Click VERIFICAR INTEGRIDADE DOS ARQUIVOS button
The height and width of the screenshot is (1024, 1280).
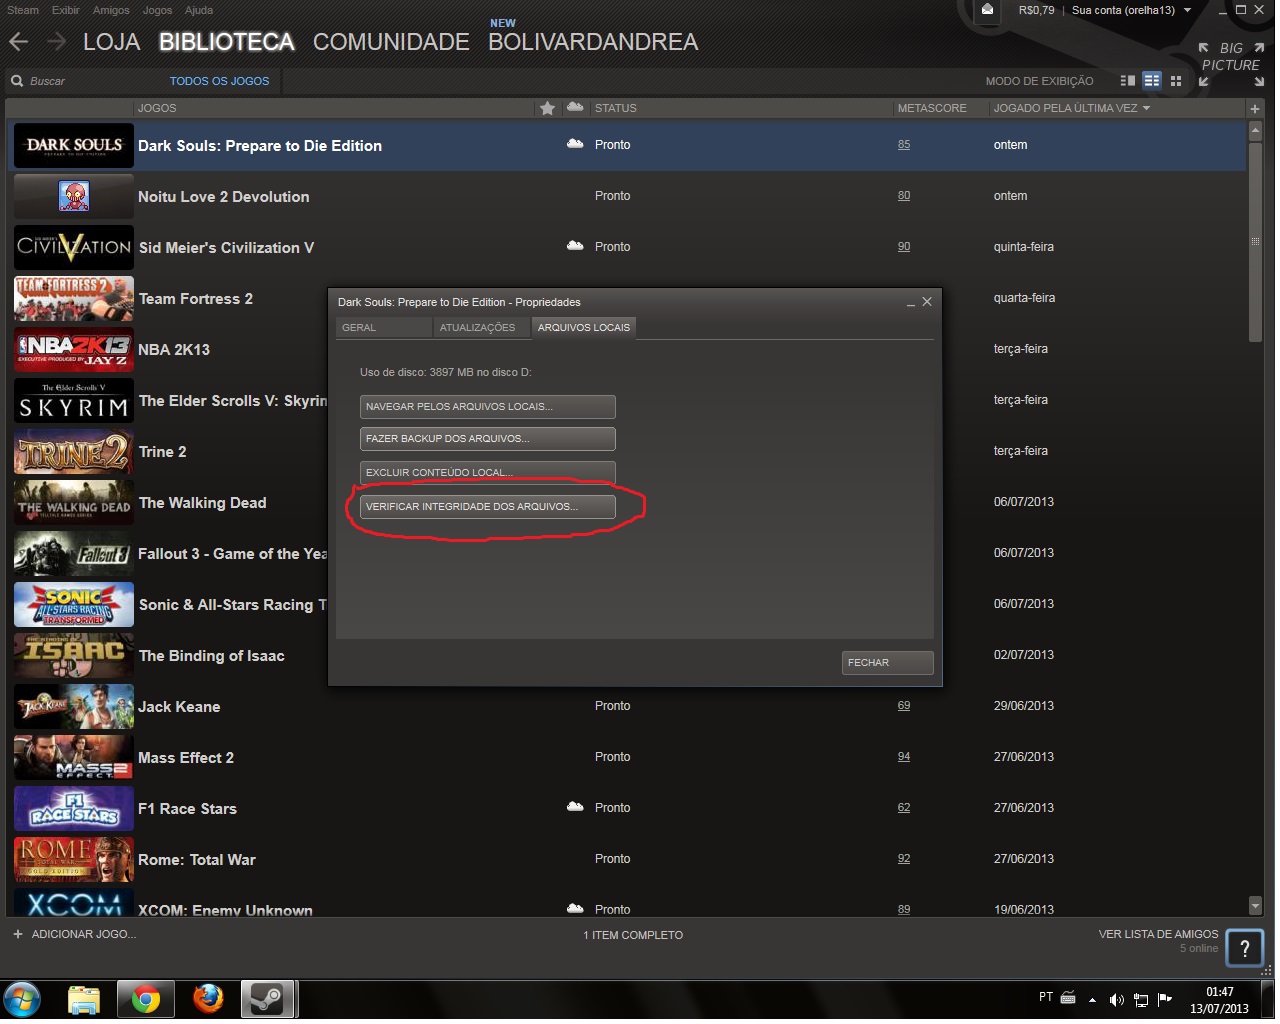[x=488, y=506]
